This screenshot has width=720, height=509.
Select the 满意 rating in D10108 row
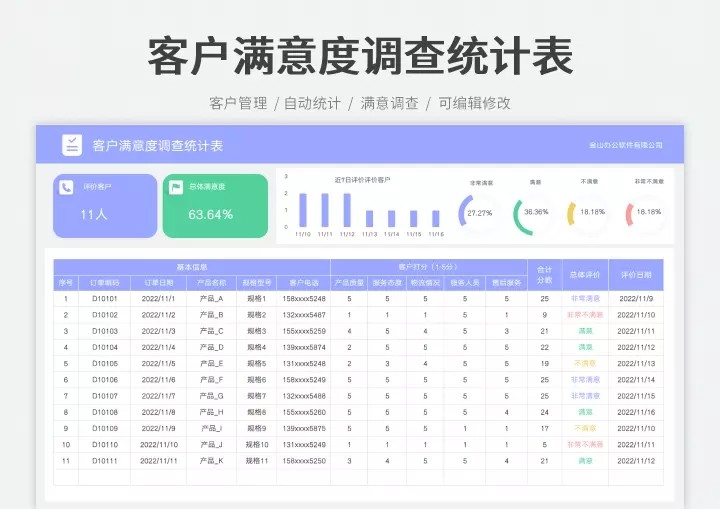(585, 412)
